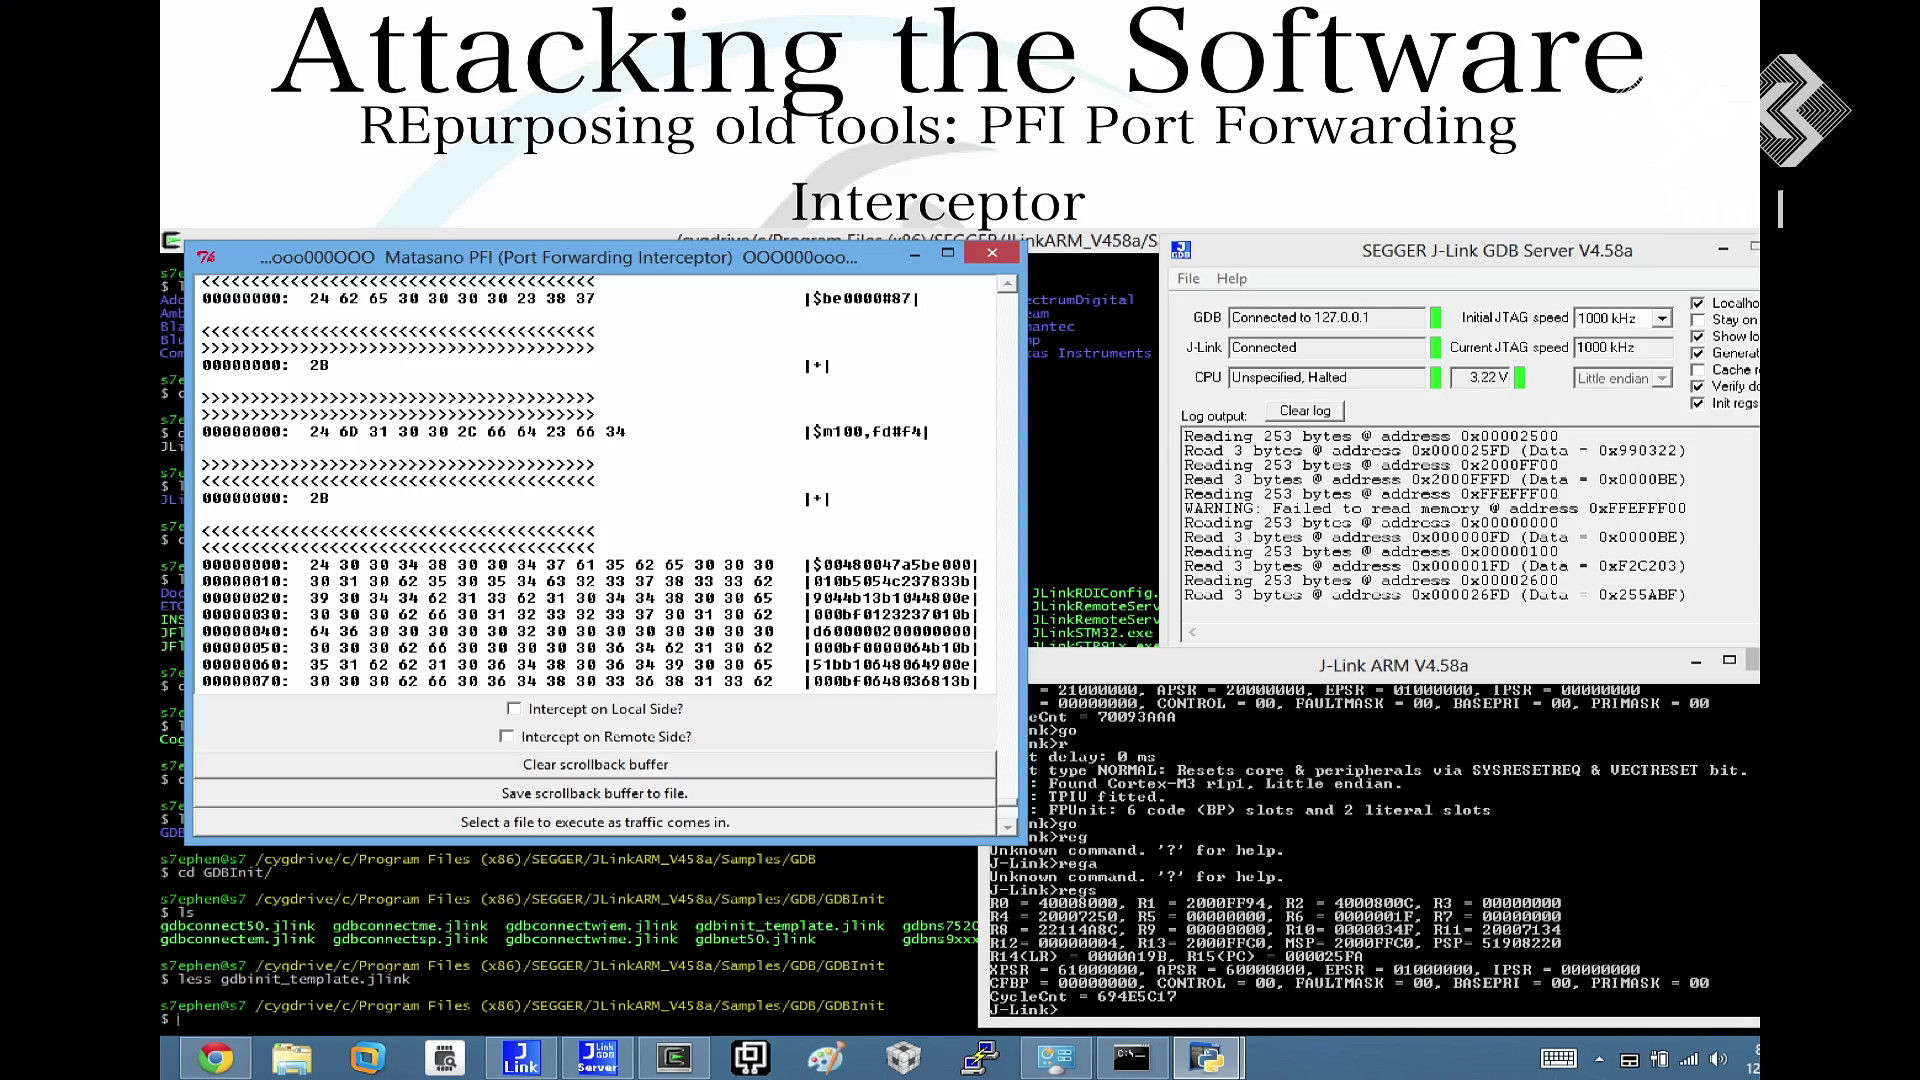Image resolution: width=1920 pixels, height=1080 pixels.
Task: Open PuTTY network icon in the taskbar
Action: coord(980,1057)
